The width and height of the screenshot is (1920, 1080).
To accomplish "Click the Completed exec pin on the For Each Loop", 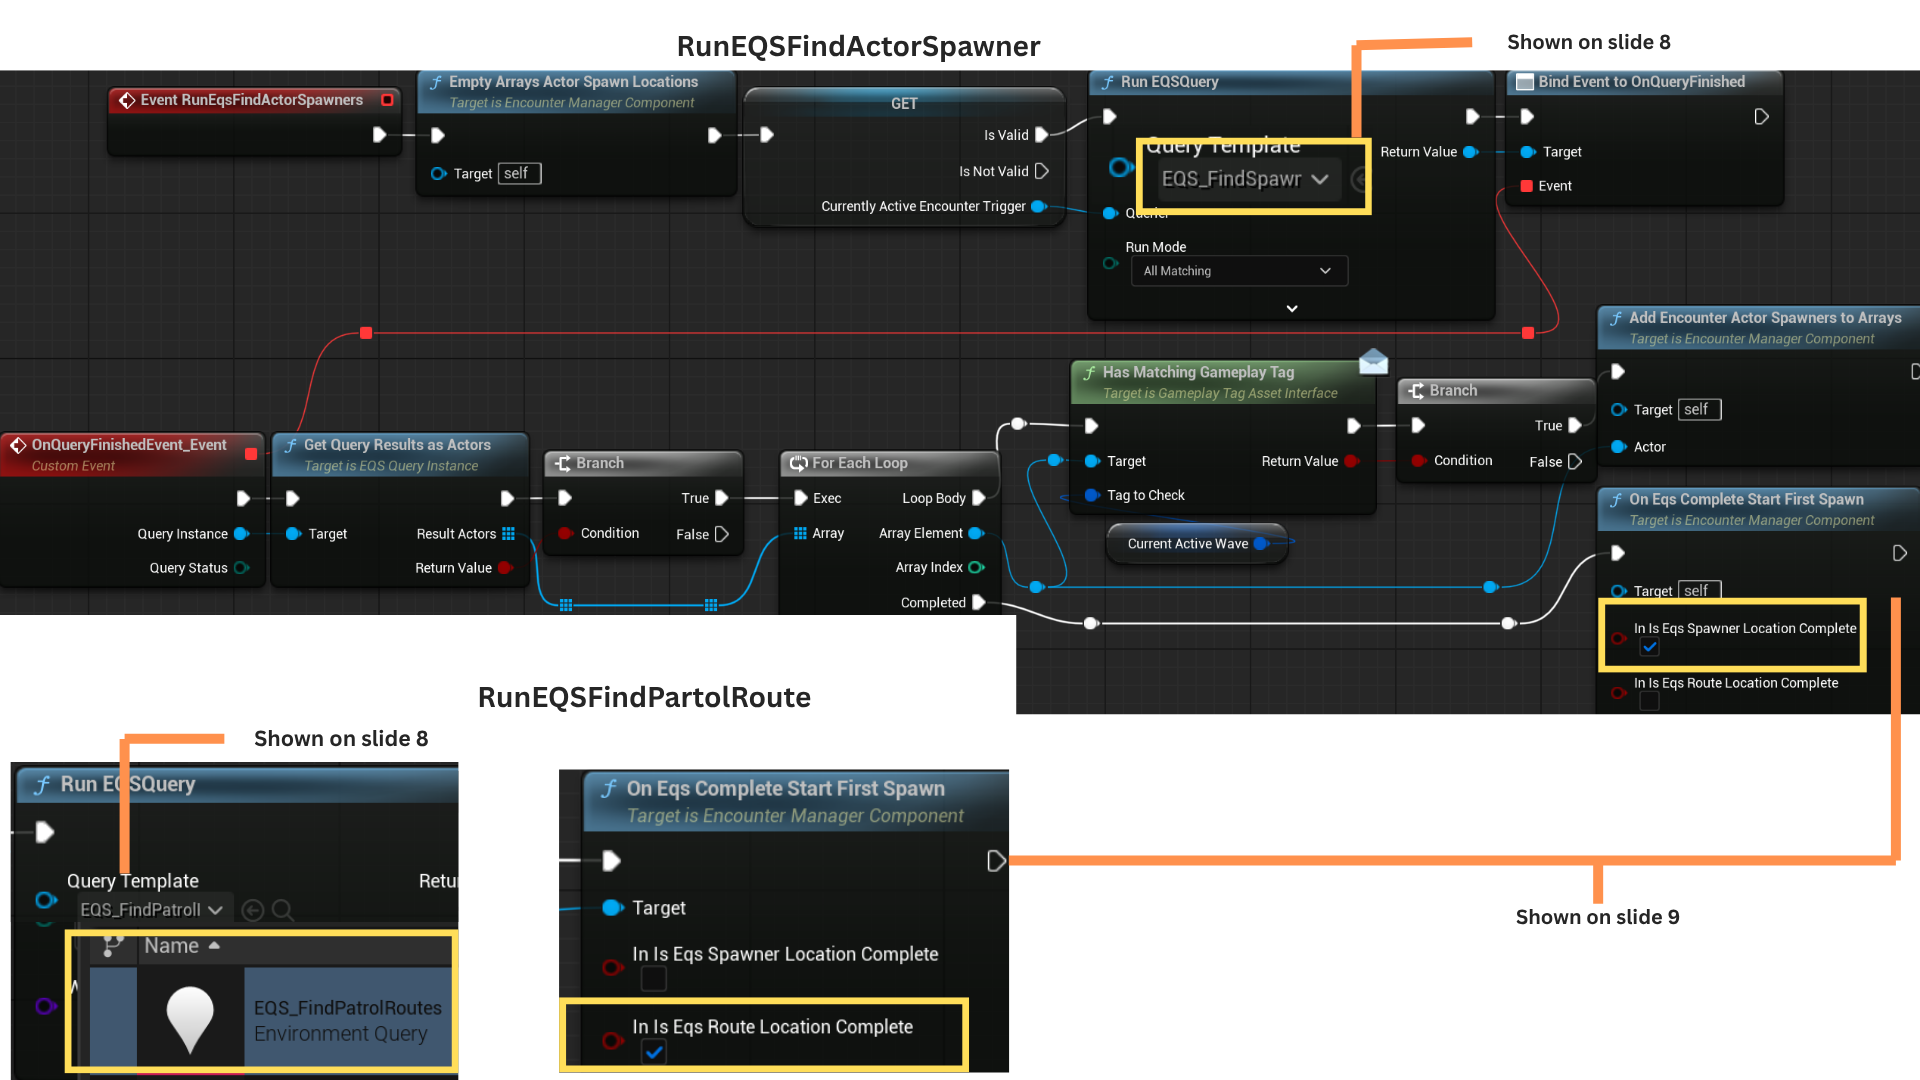I will (979, 602).
